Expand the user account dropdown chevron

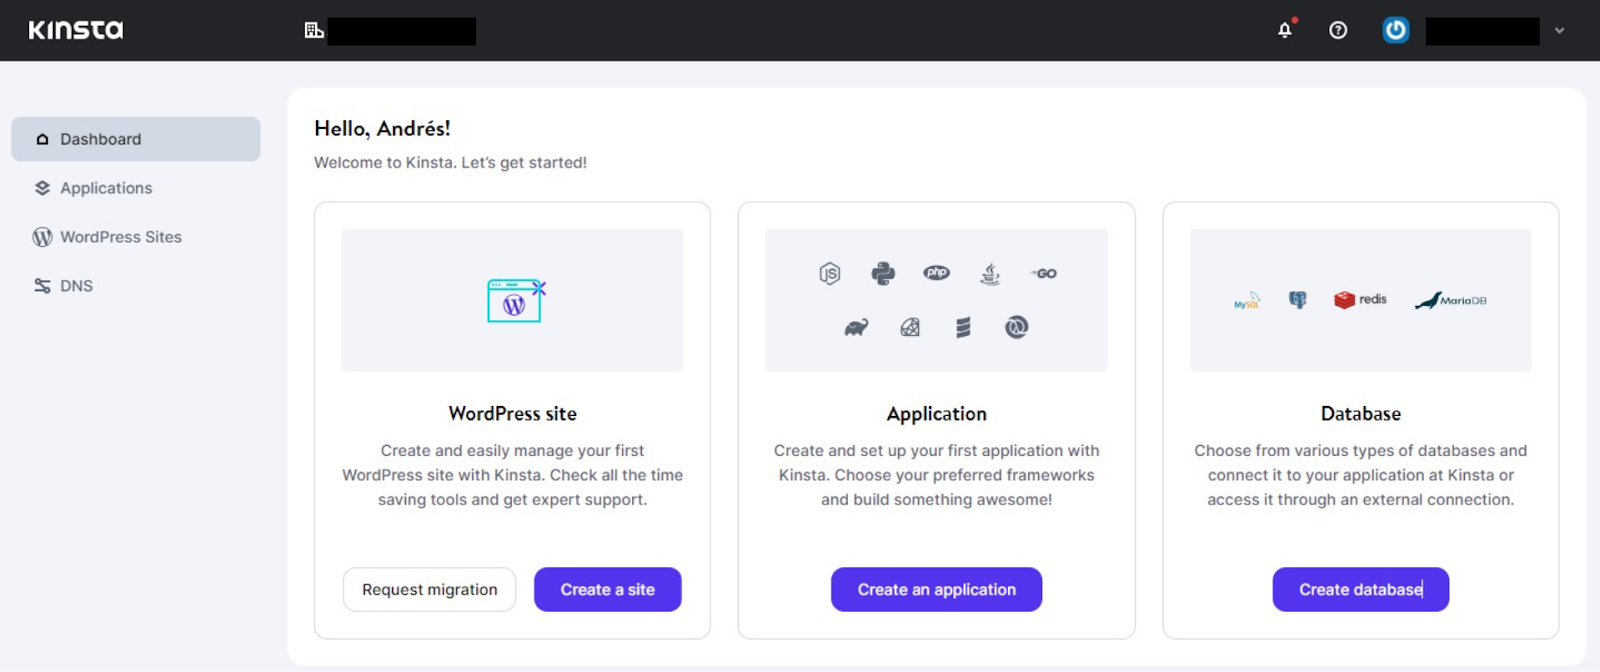pyautogui.click(x=1559, y=31)
